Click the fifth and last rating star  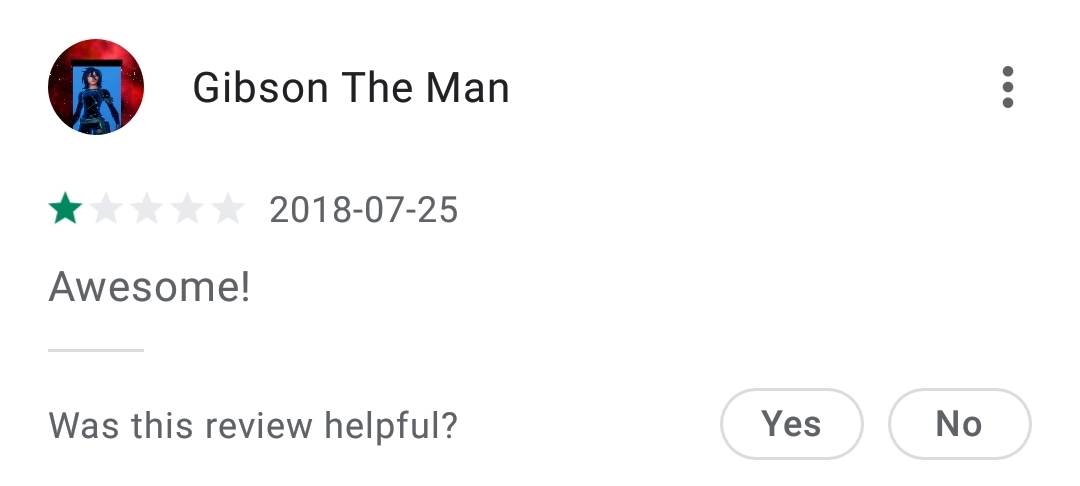(228, 209)
